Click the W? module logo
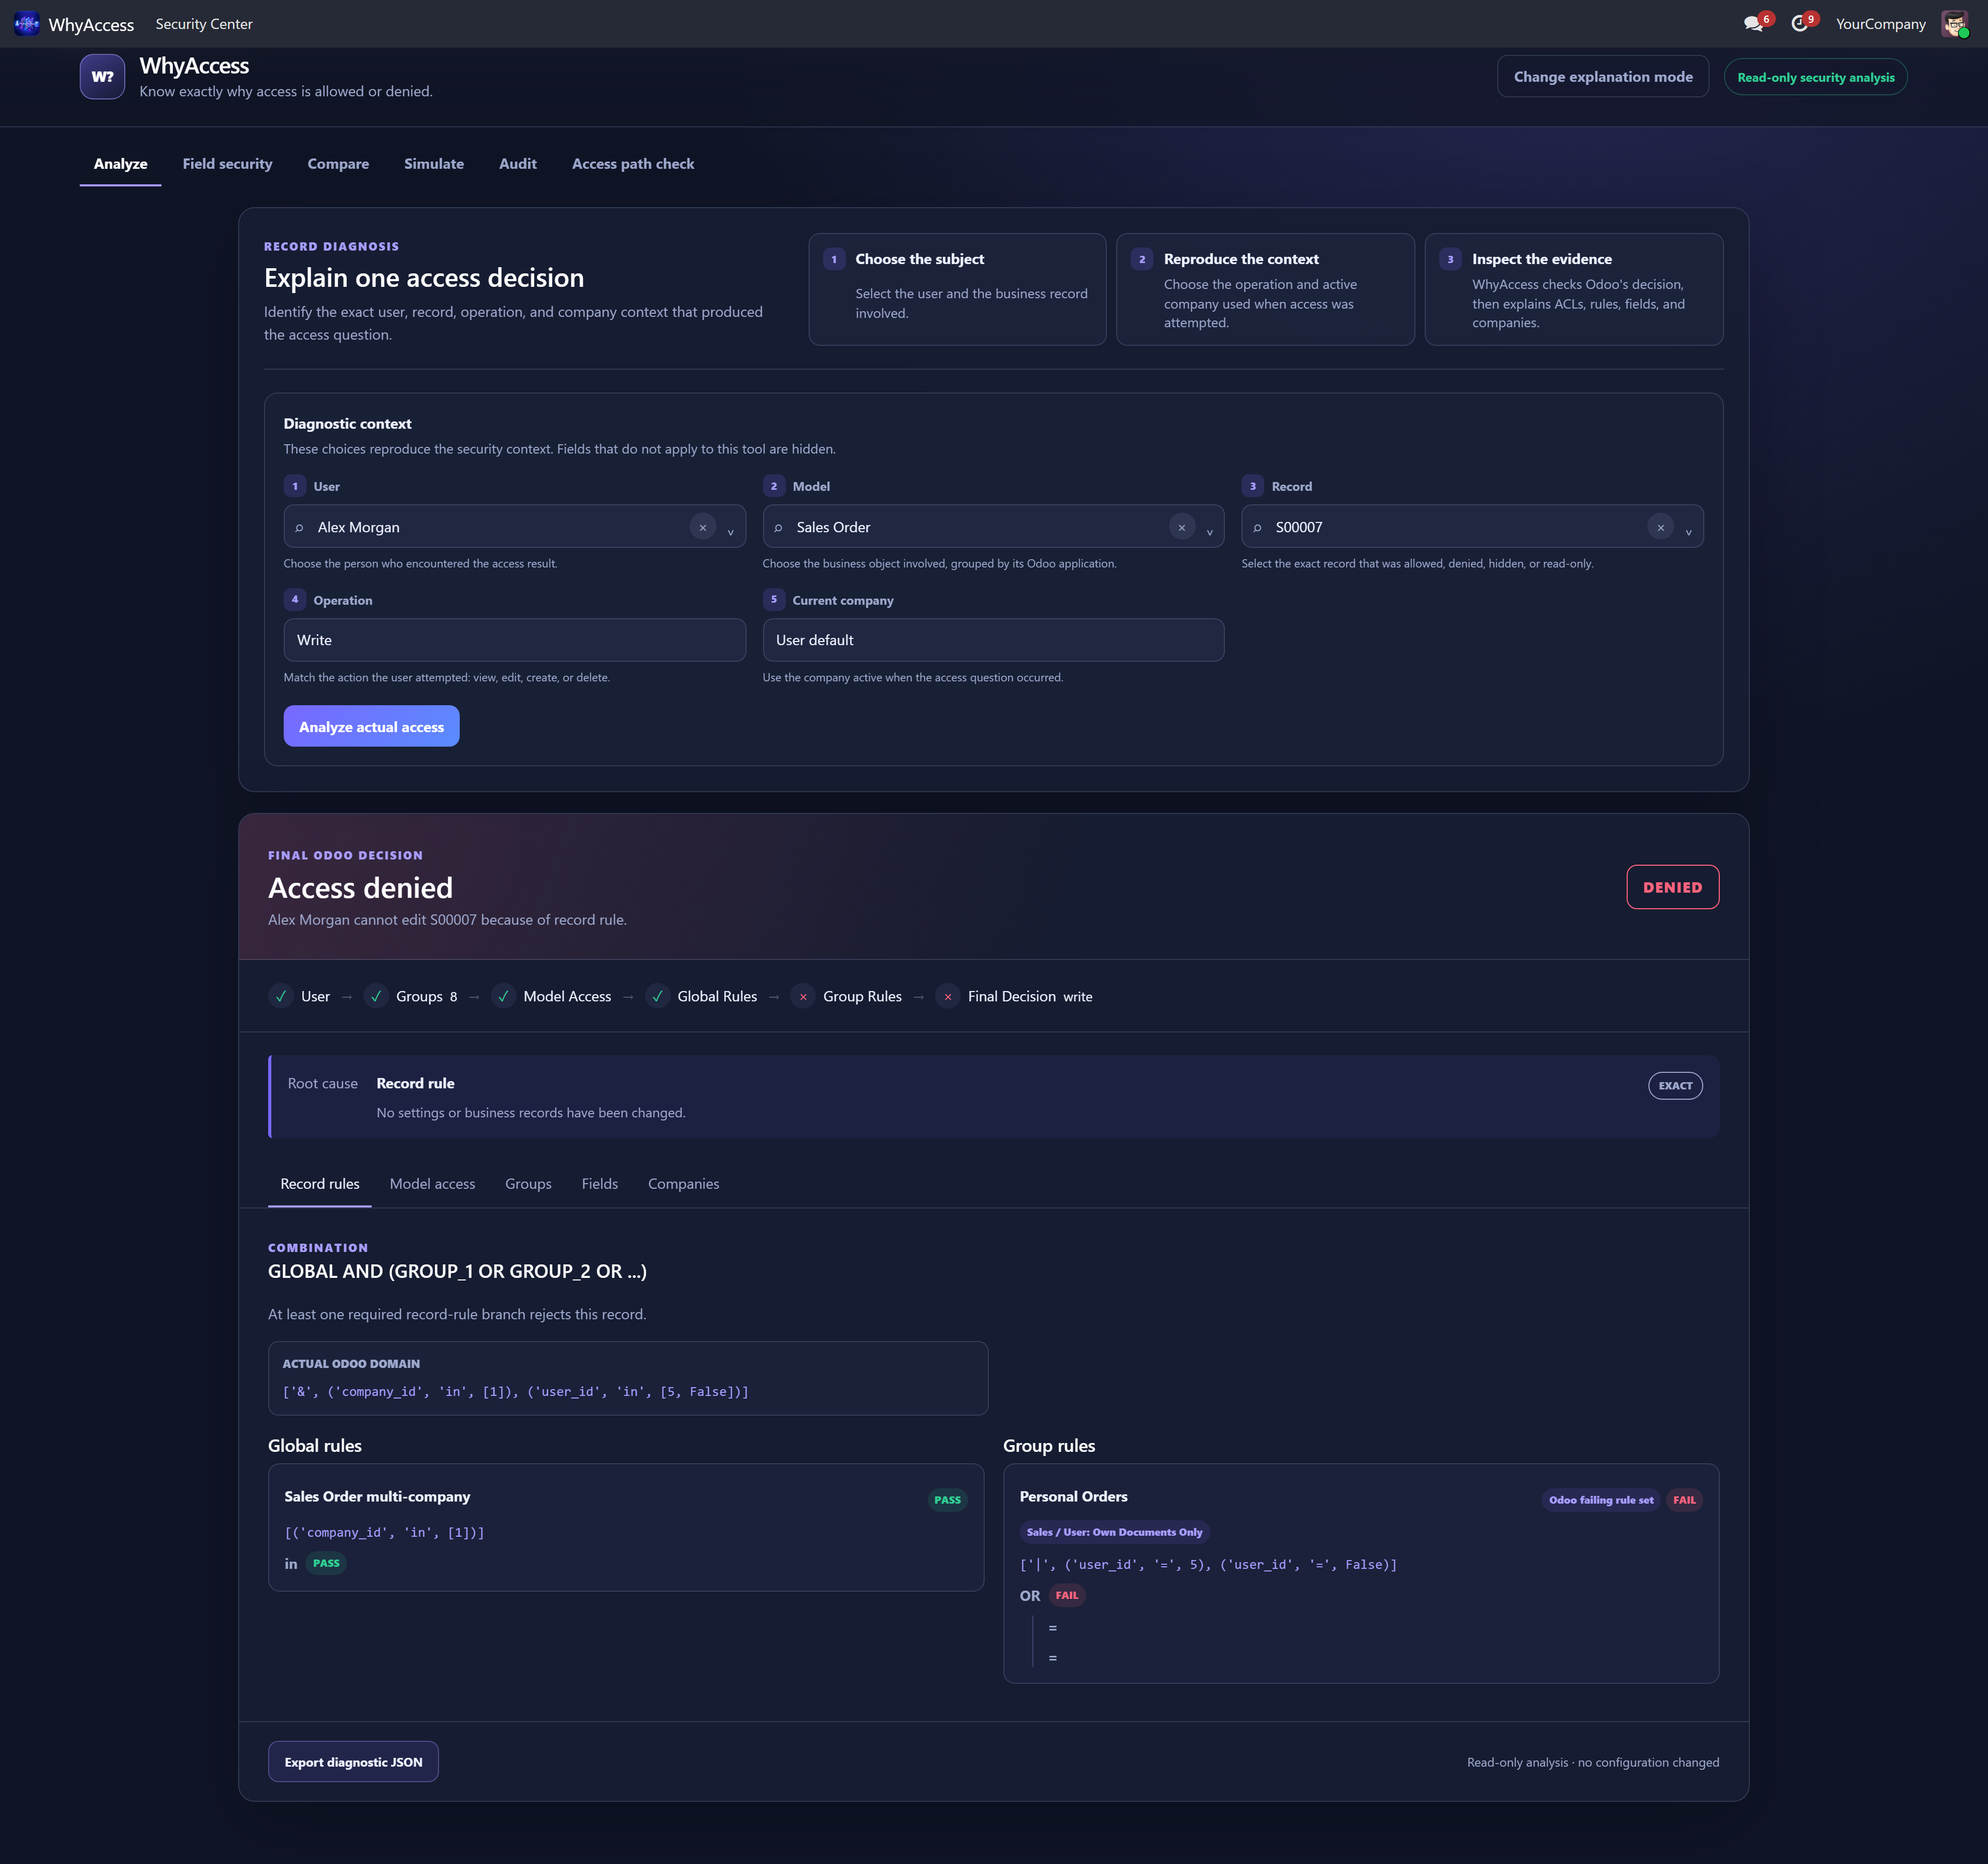The image size is (1988, 1864). [103, 77]
